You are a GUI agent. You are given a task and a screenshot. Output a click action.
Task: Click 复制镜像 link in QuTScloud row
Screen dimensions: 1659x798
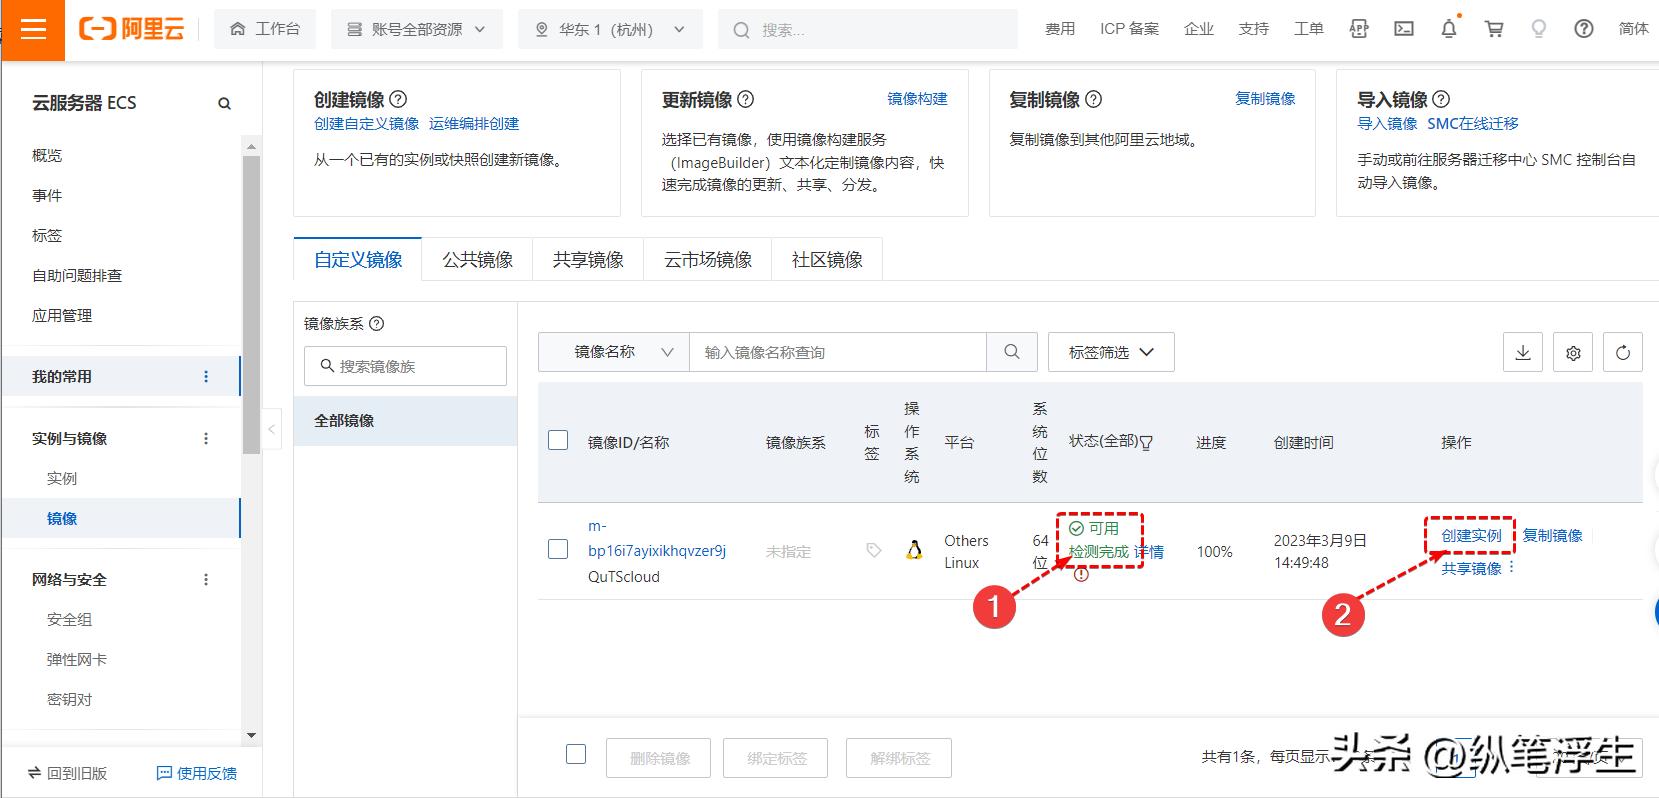(1552, 535)
